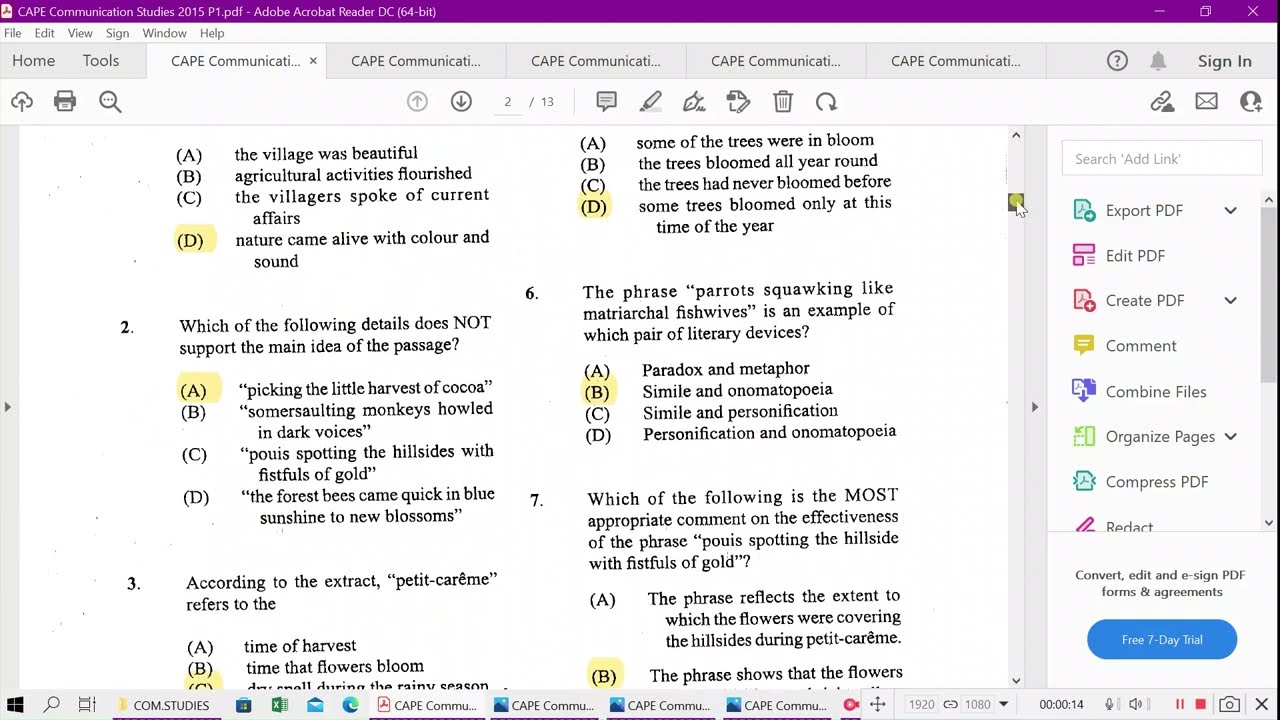Share a link to this file
The height and width of the screenshot is (720, 1280).
coord(1162,101)
